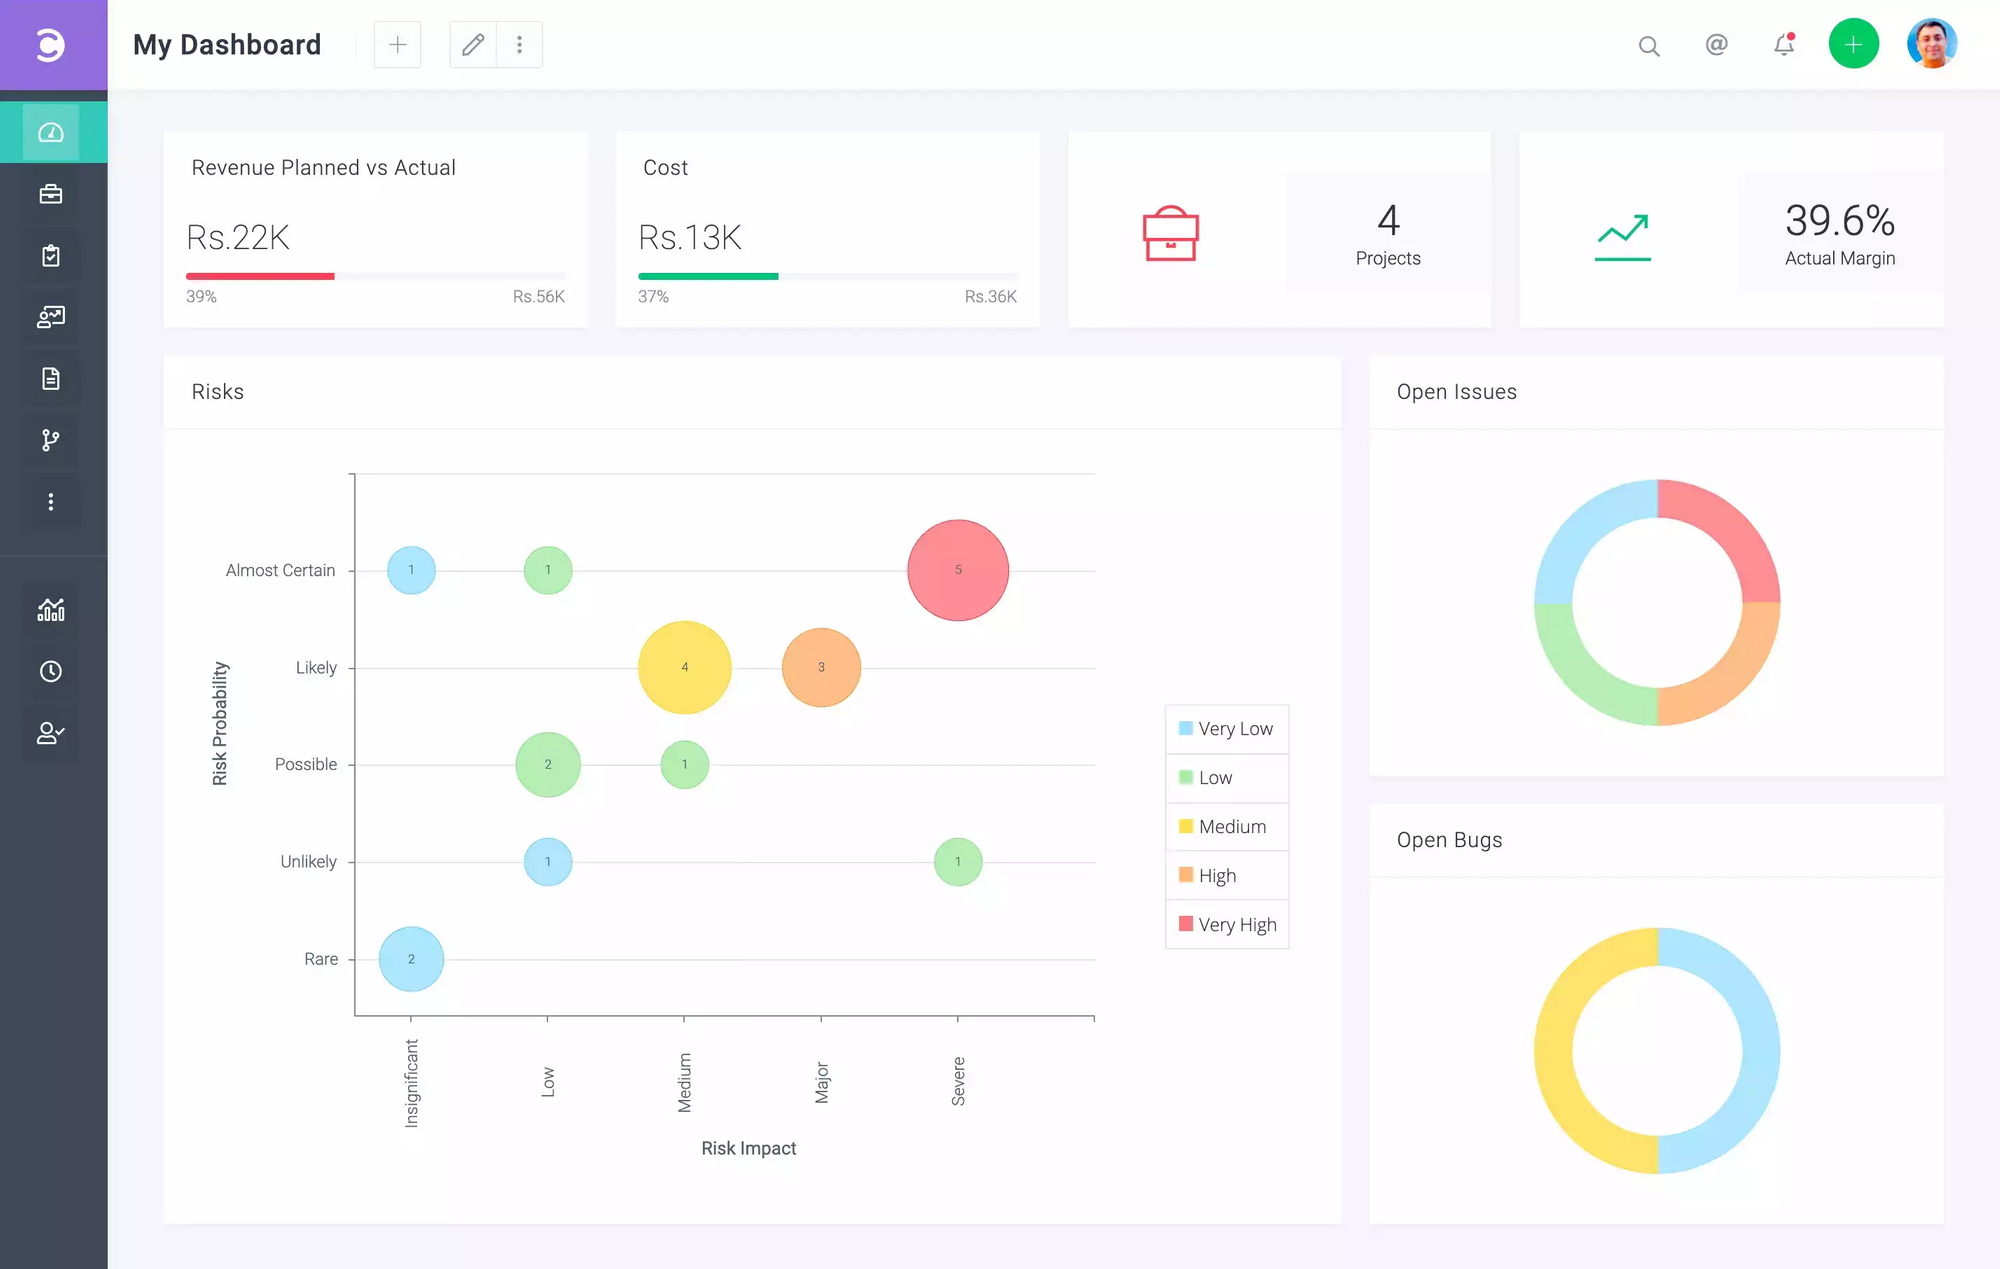Click the @ mentions icon
Image resolution: width=2000 pixels, height=1269 pixels.
click(1716, 45)
